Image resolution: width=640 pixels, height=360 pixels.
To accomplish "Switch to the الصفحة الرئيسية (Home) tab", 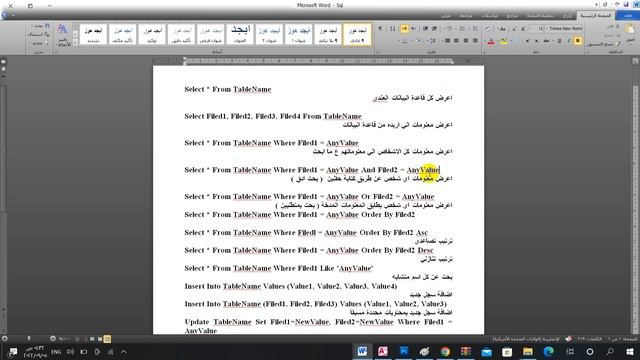I will coord(596,15).
